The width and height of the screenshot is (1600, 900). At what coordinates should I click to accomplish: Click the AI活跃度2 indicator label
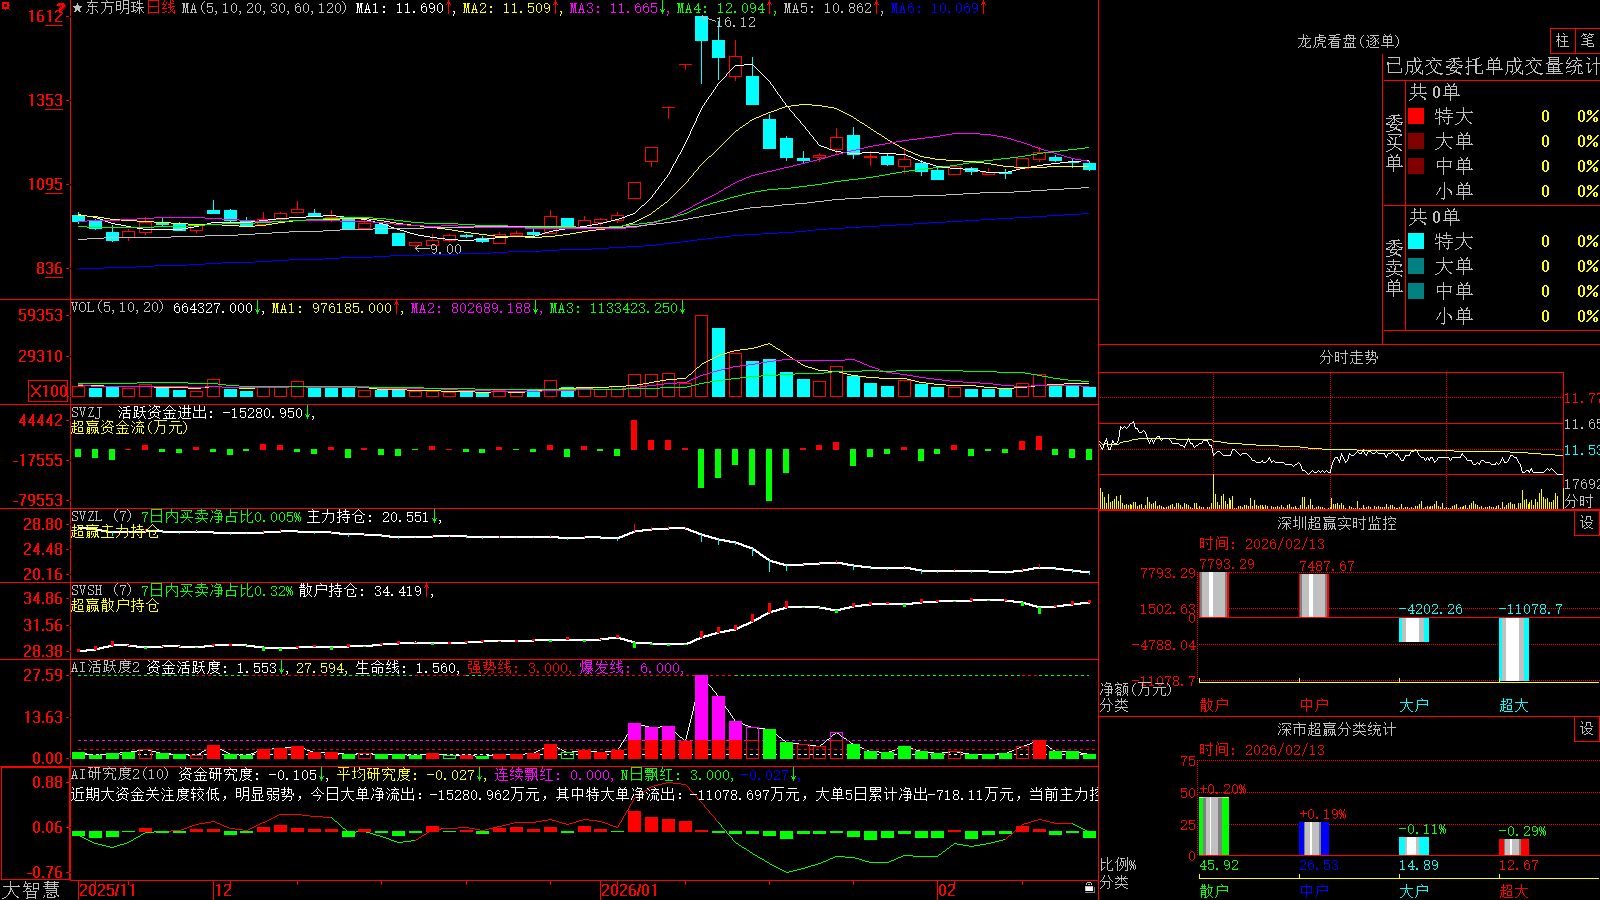106,667
